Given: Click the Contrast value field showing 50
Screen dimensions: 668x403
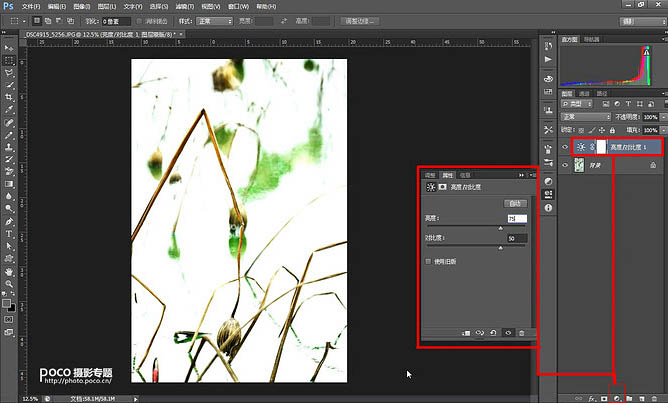Looking at the screenshot, I should tap(517, 238).
